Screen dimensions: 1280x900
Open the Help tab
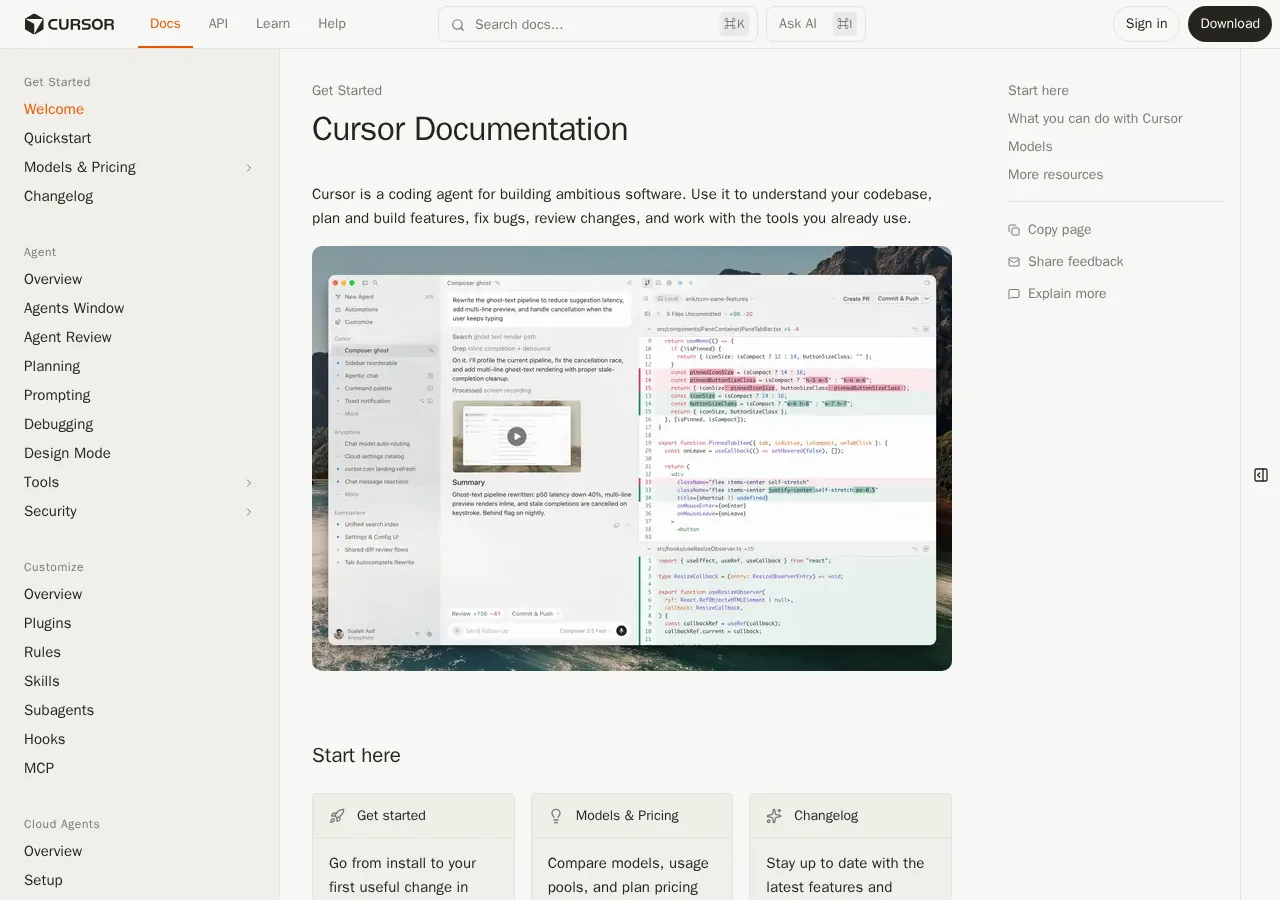coord(332,24)
